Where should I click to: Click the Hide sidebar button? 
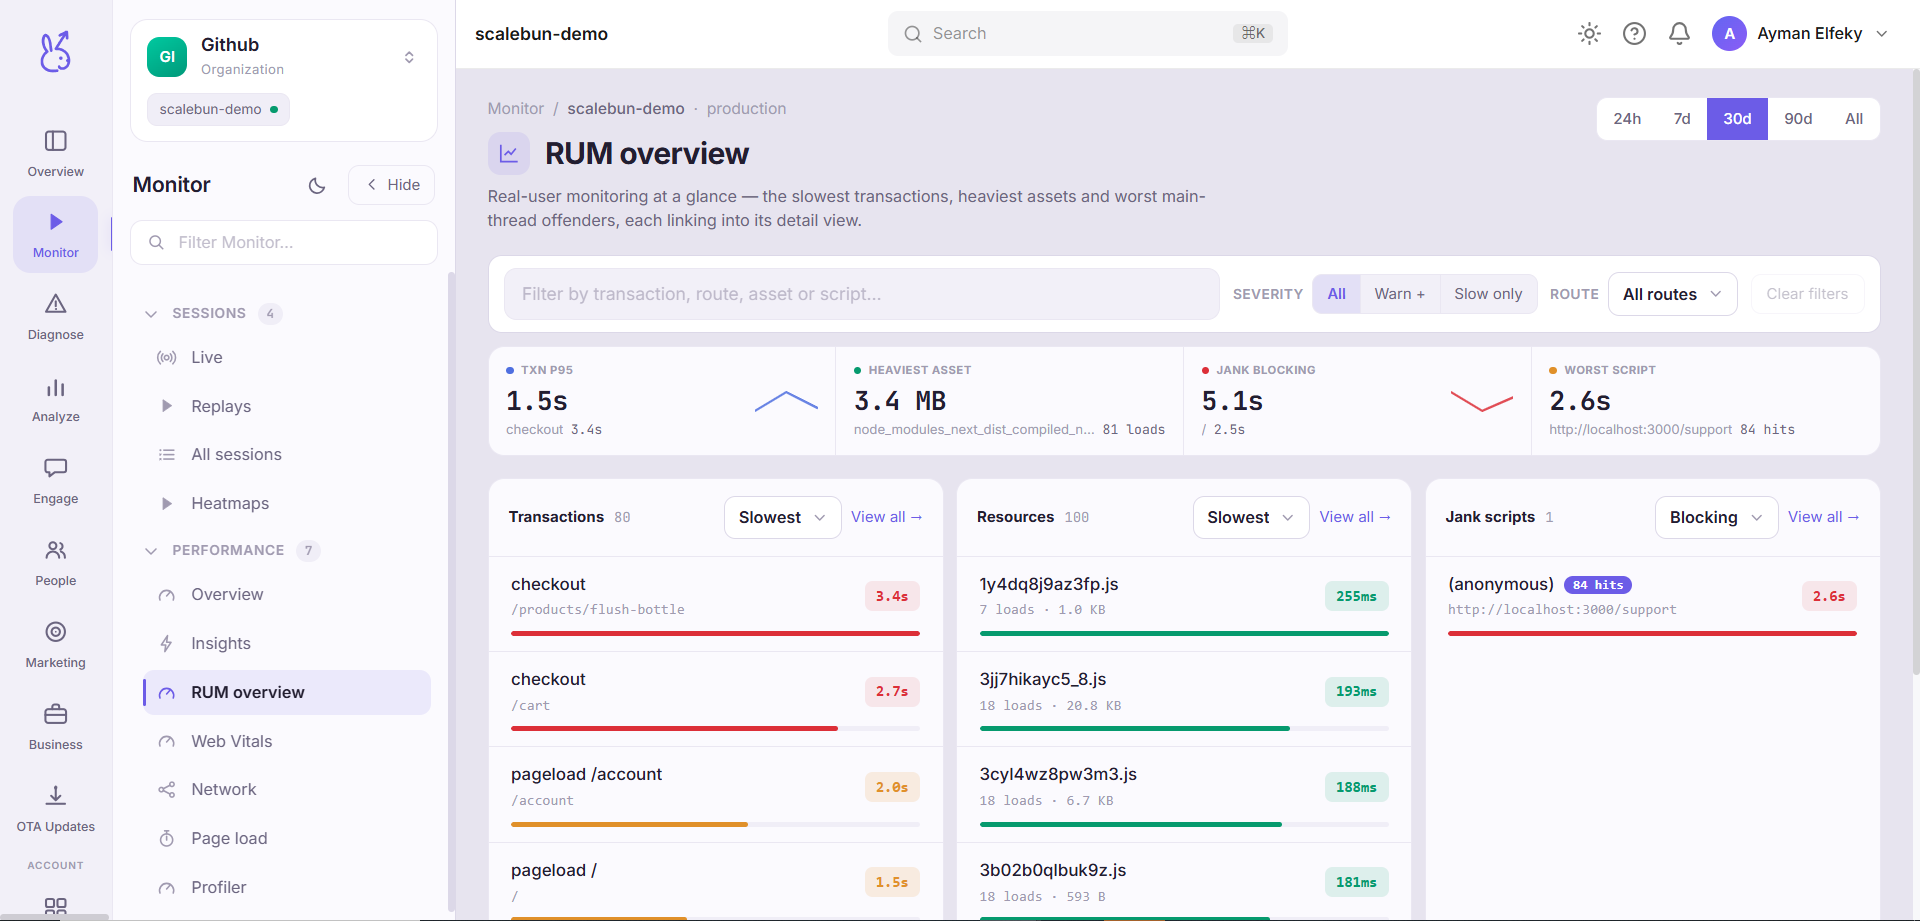[x=392, y=185]
